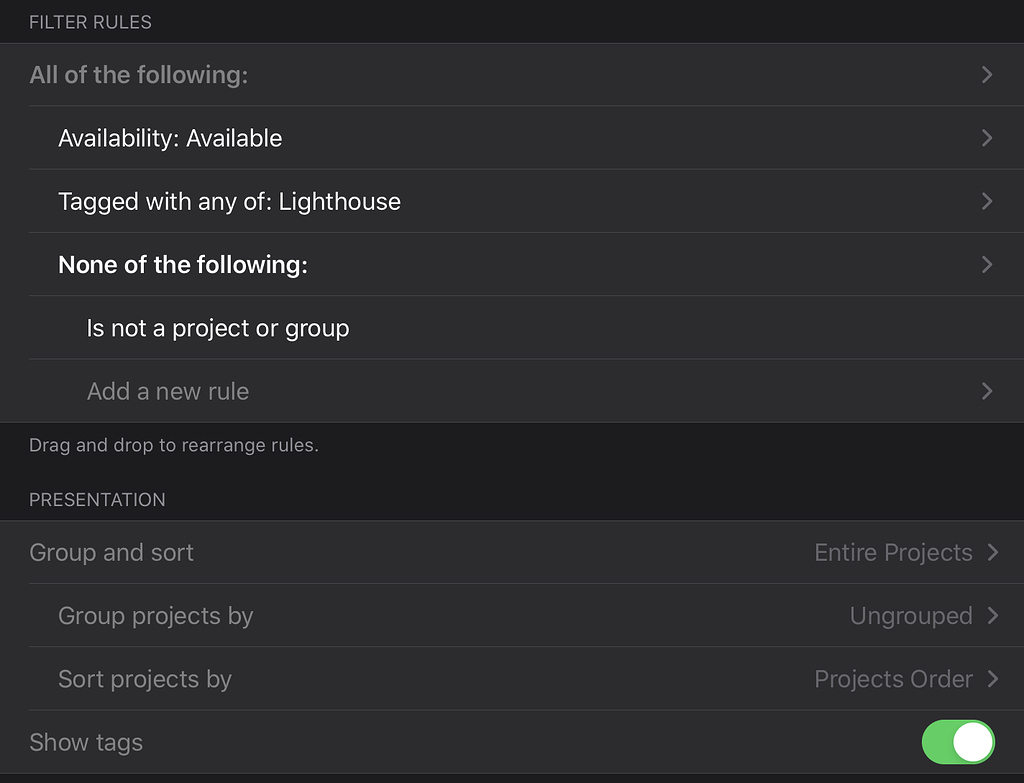Disable the Show tags toggle
This screenshot has height=783, width=1024.
click(957, 742)
